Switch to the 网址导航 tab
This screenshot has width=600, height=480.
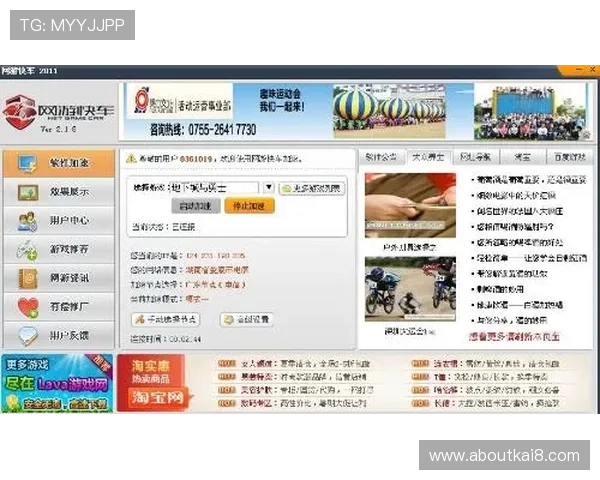[x=476, y=157]
